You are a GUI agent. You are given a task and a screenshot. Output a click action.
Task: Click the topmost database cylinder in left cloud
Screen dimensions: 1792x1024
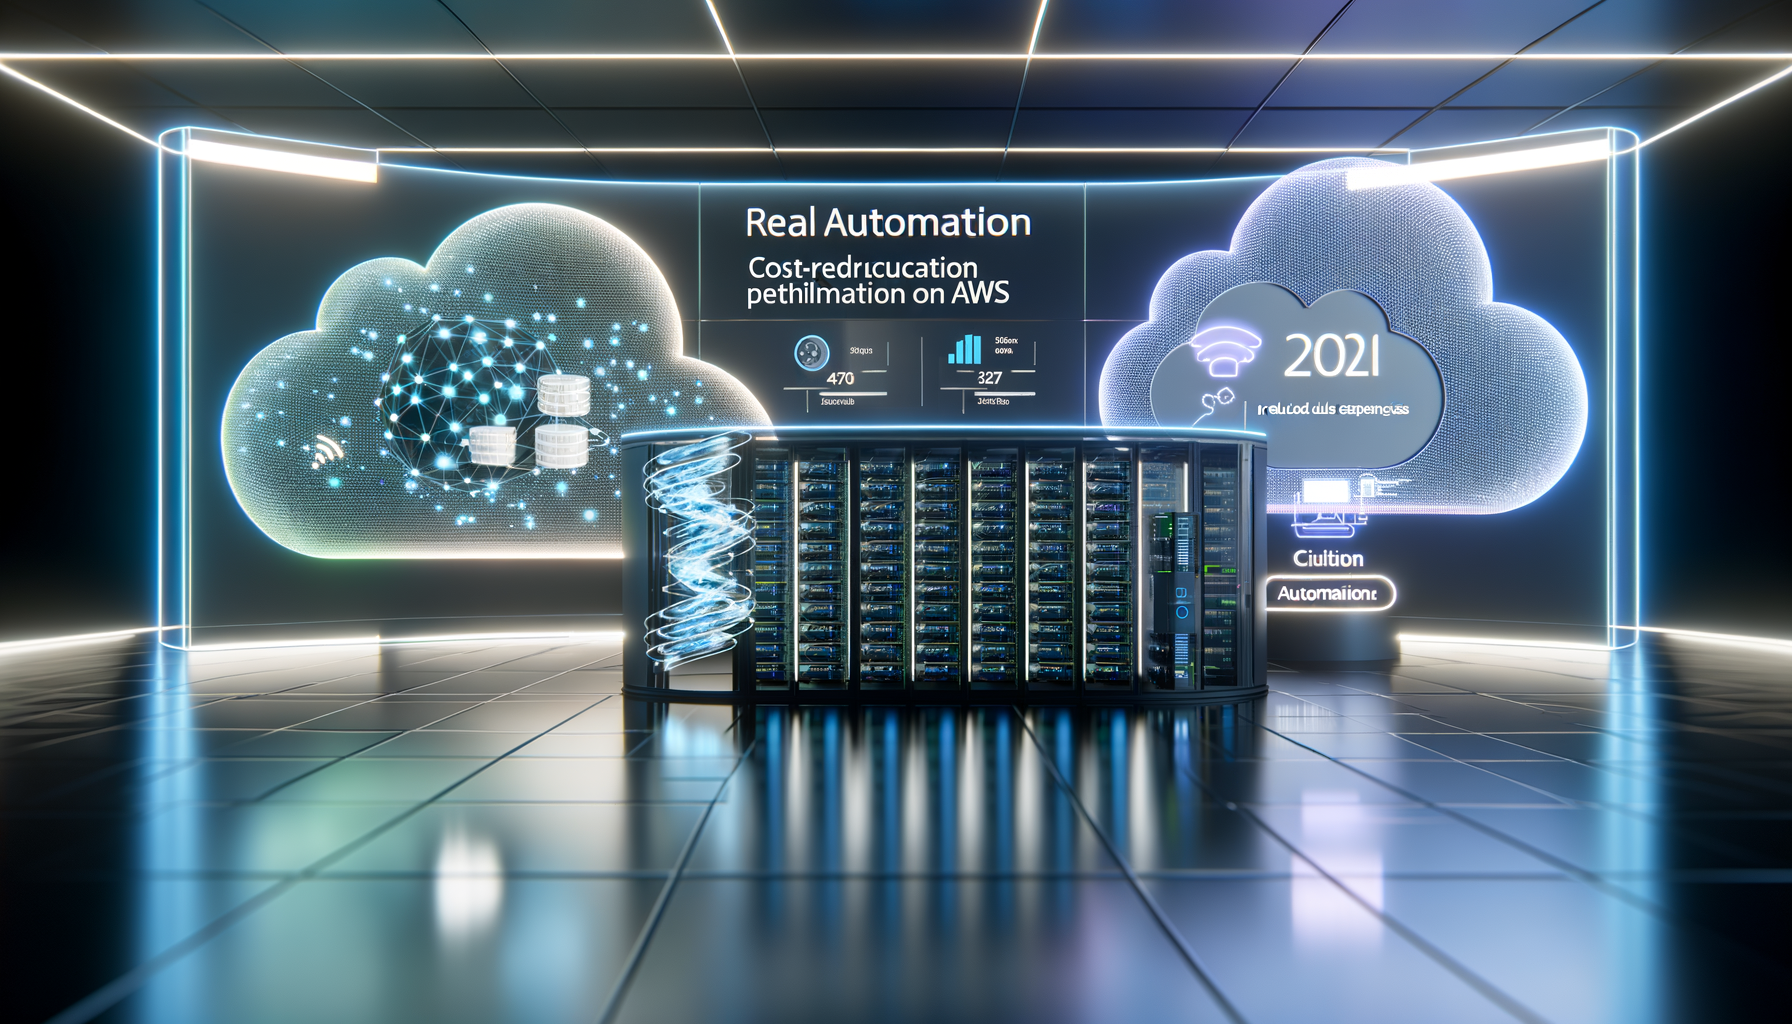(562, 395)
